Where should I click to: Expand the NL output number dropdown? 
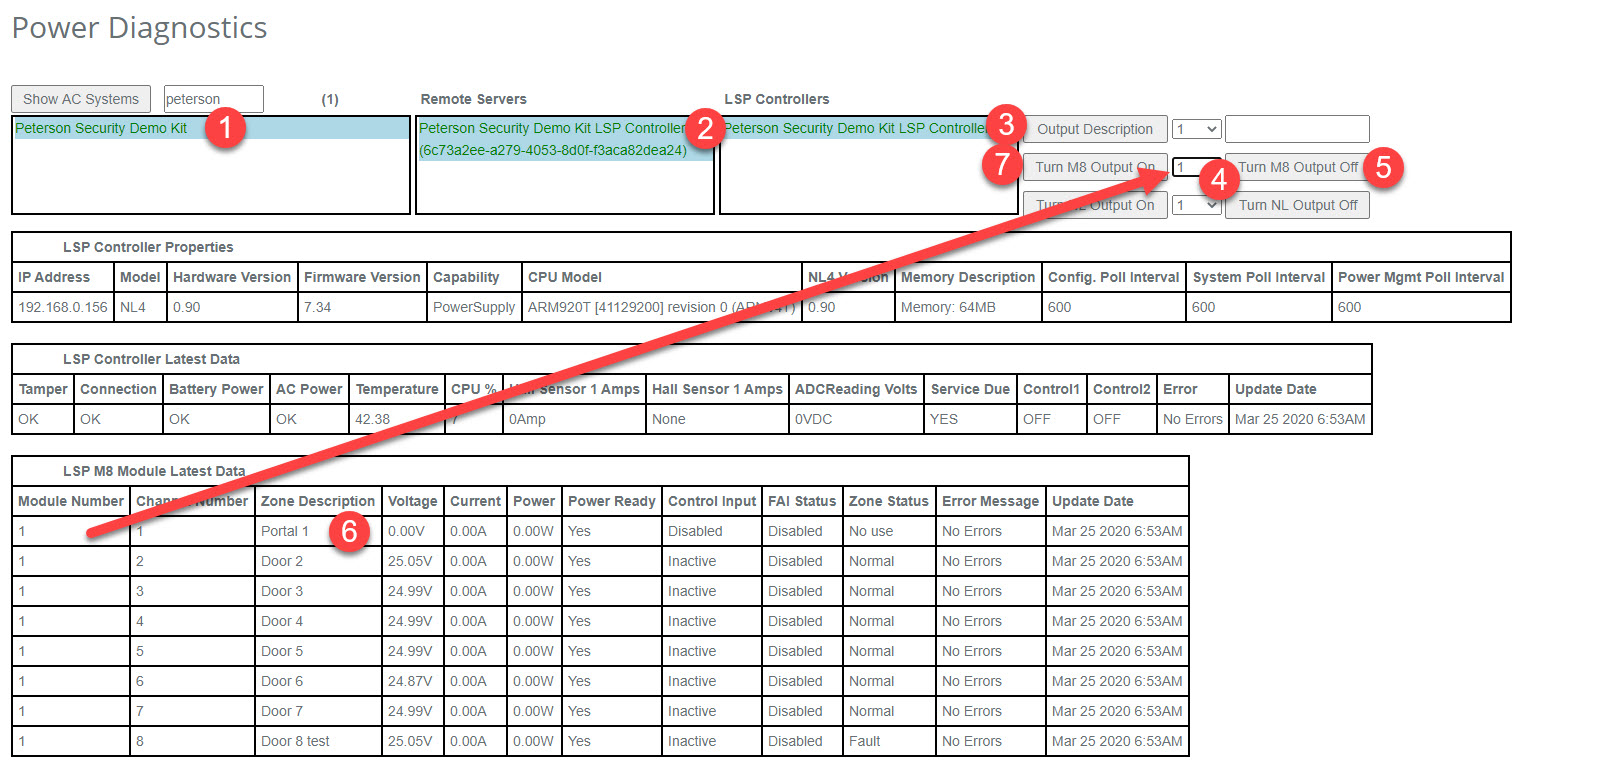[x=1196, y=205]
